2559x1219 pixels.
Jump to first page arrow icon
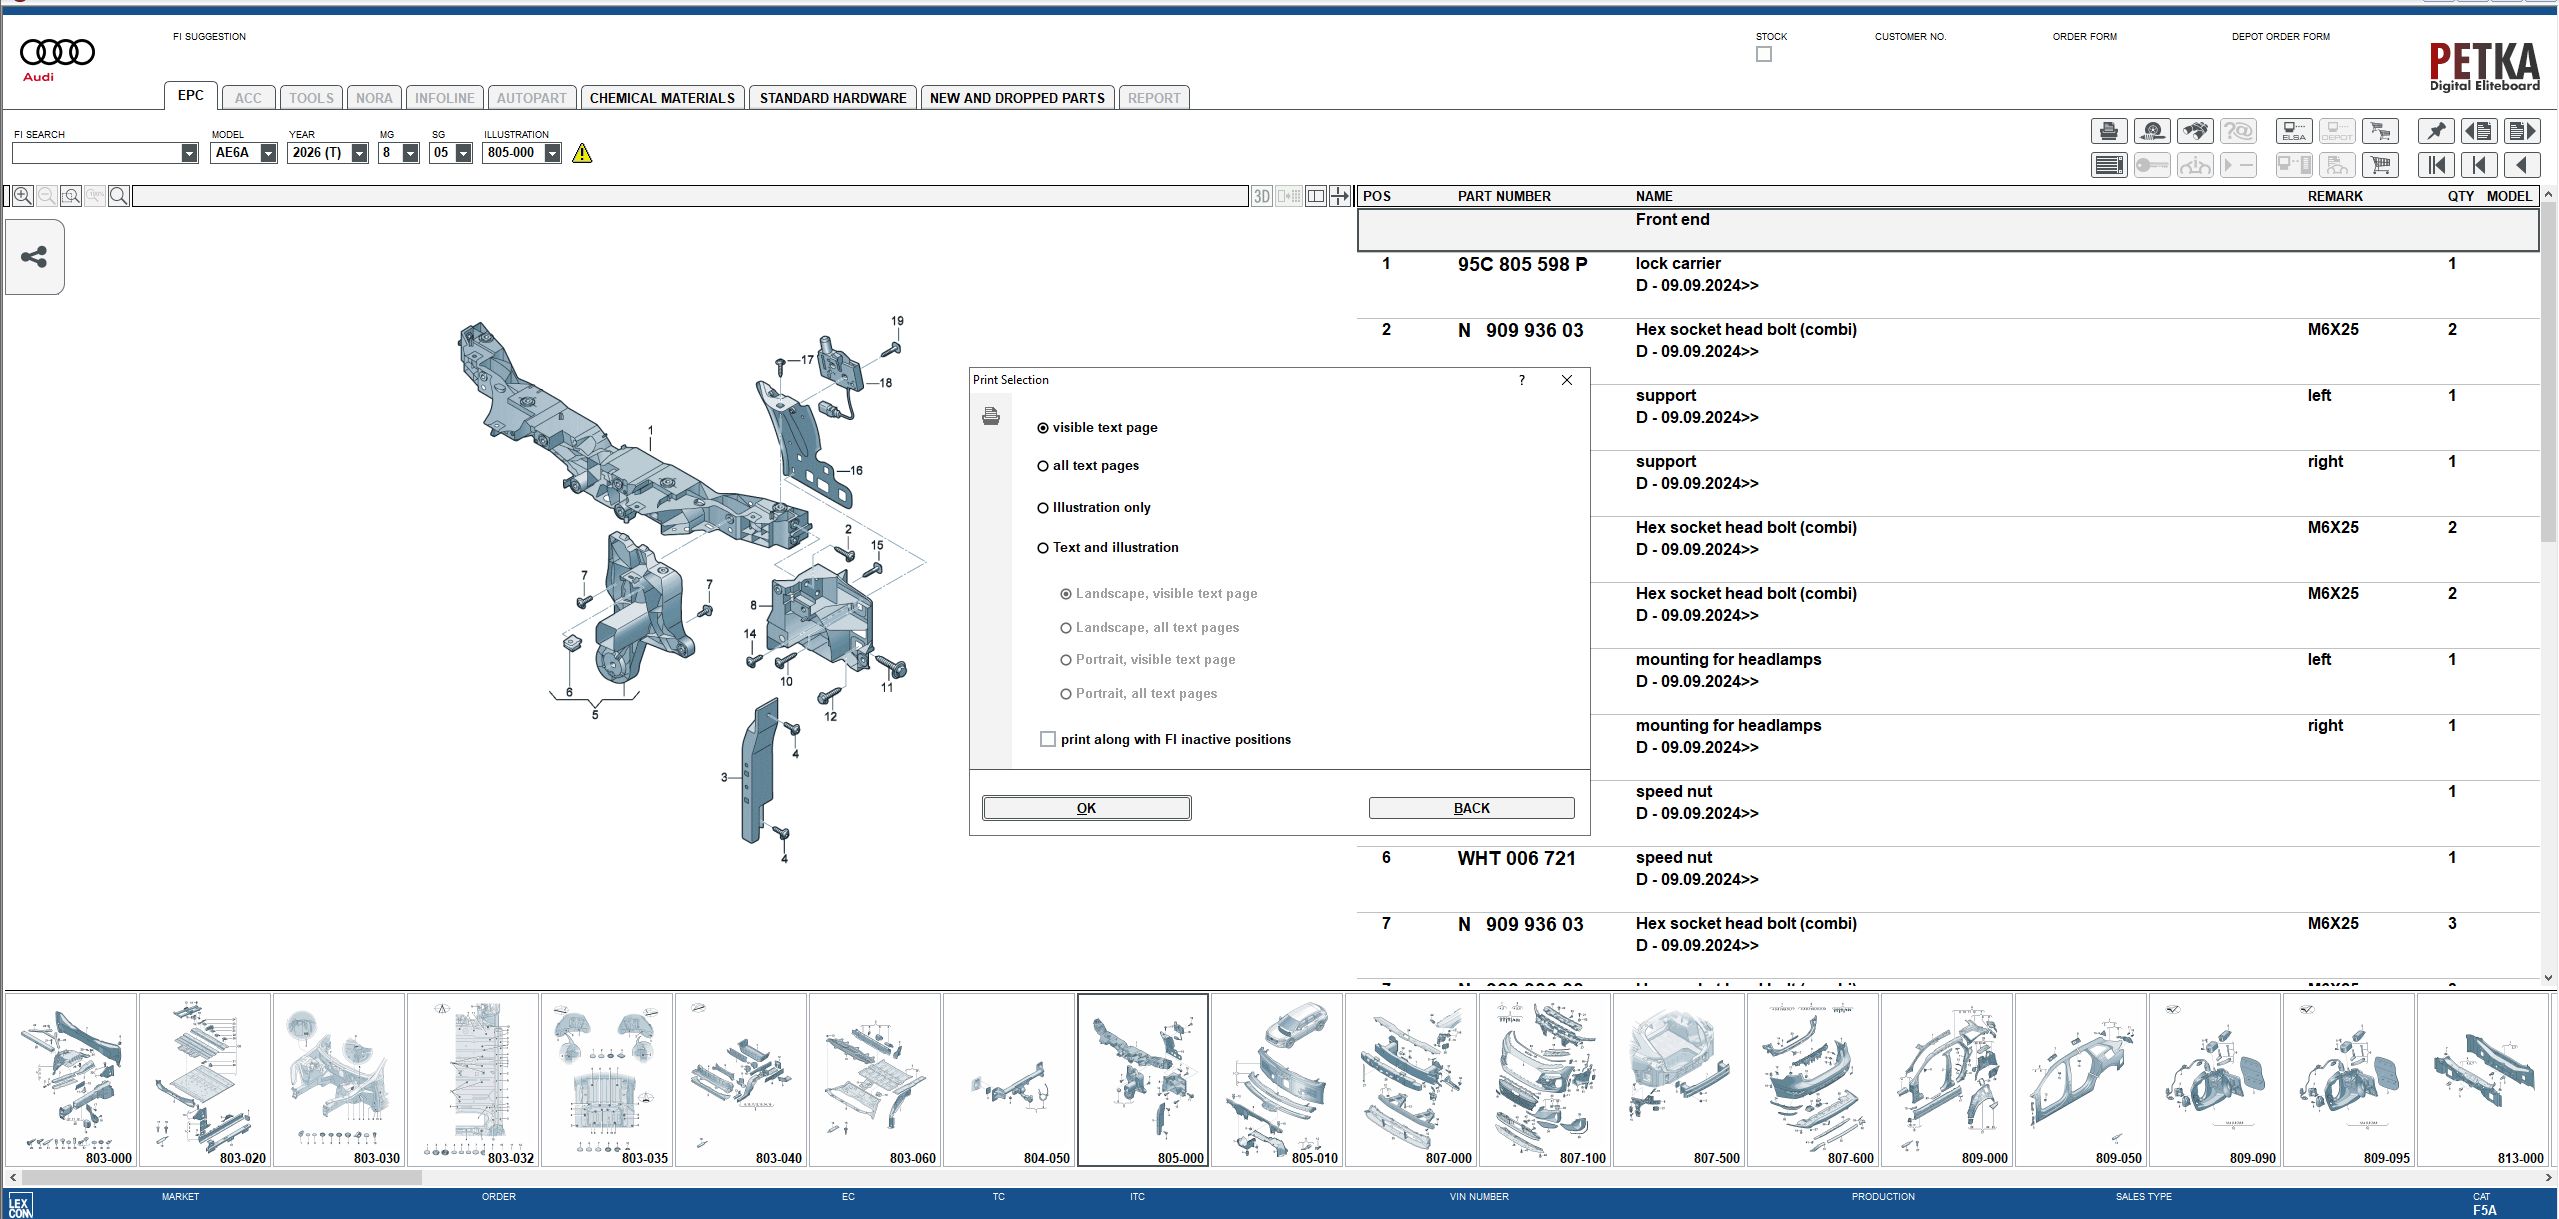pyautogui.click(x=2436, y=165)
